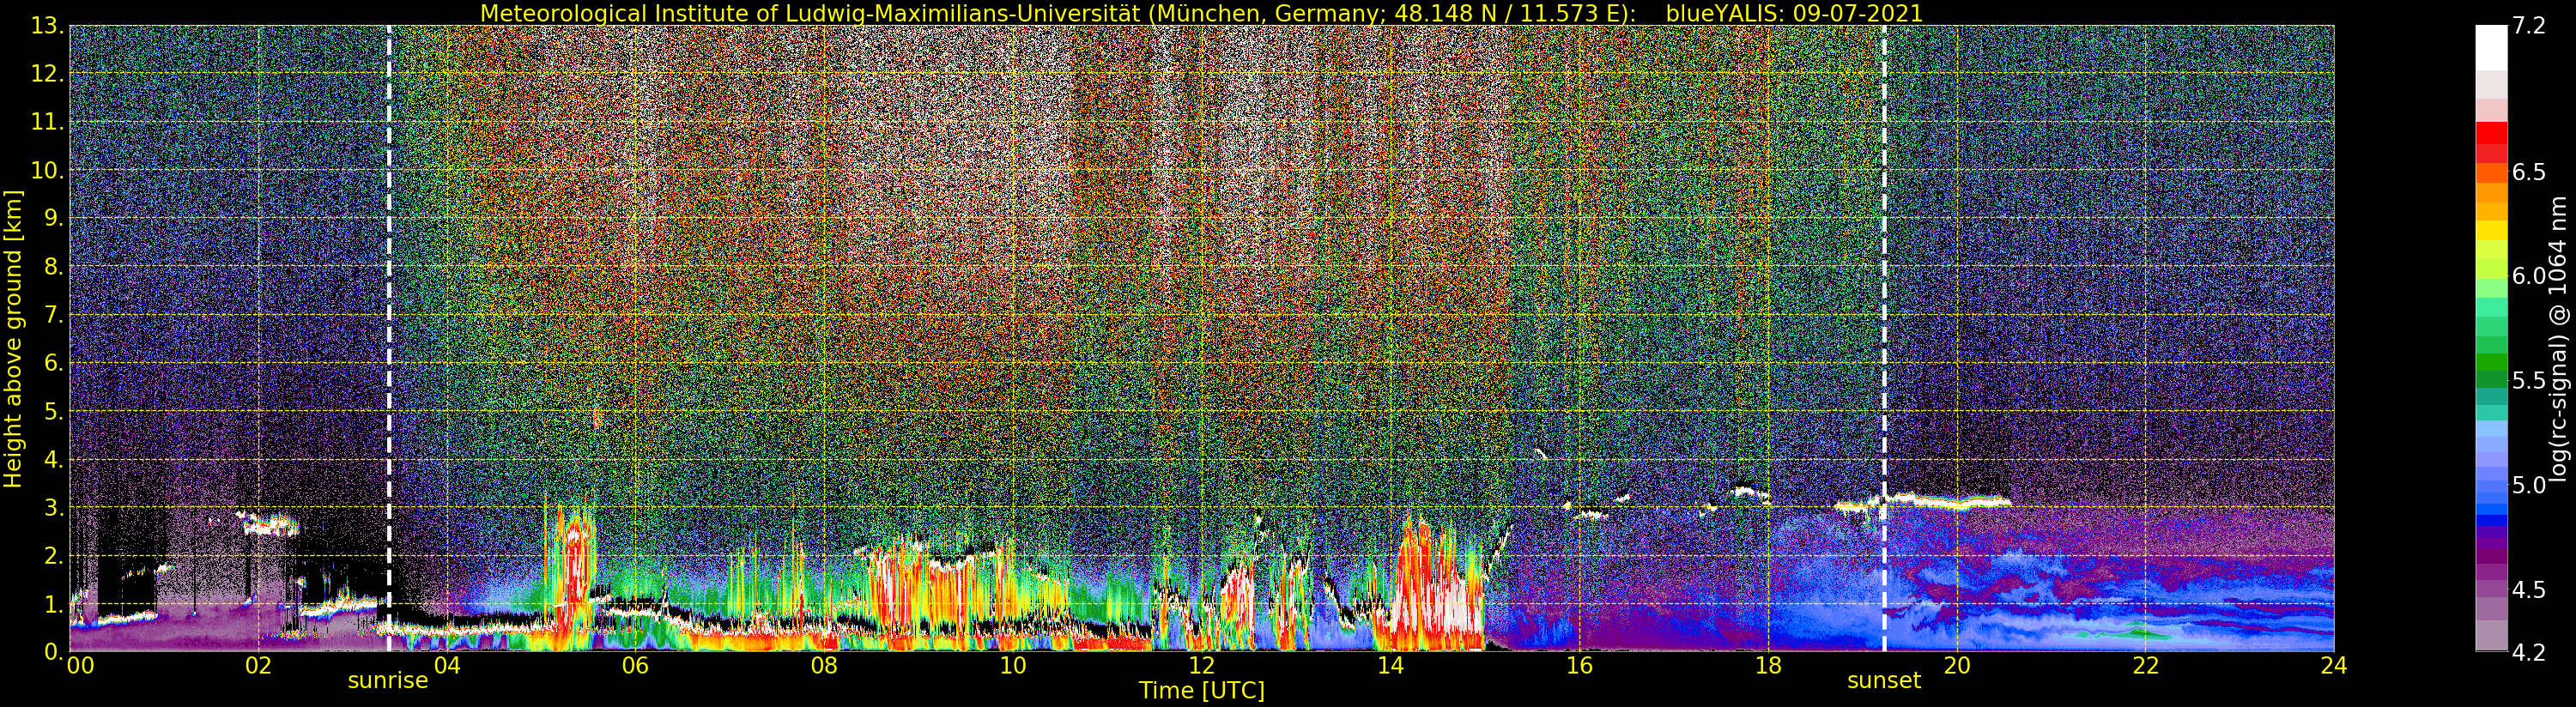
Task: Pick the red segment of the colorbar
Action: 2491,135
